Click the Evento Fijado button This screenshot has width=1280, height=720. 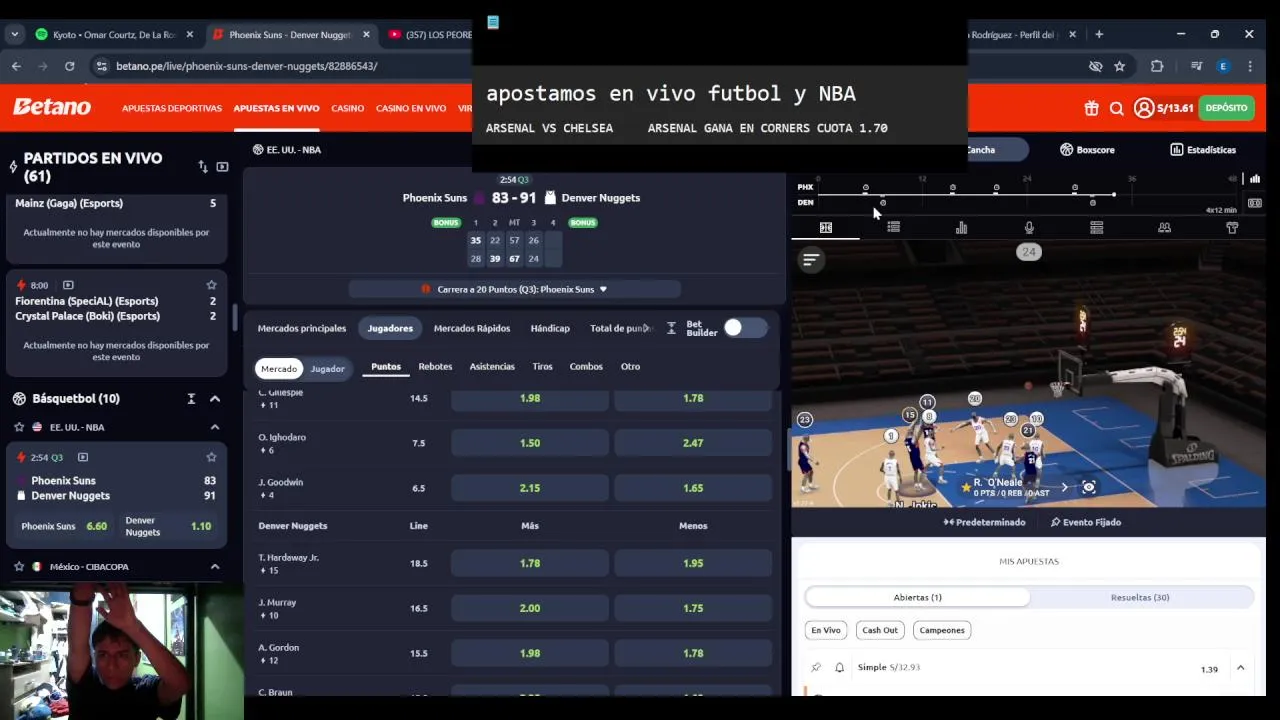coord(1086,522)
